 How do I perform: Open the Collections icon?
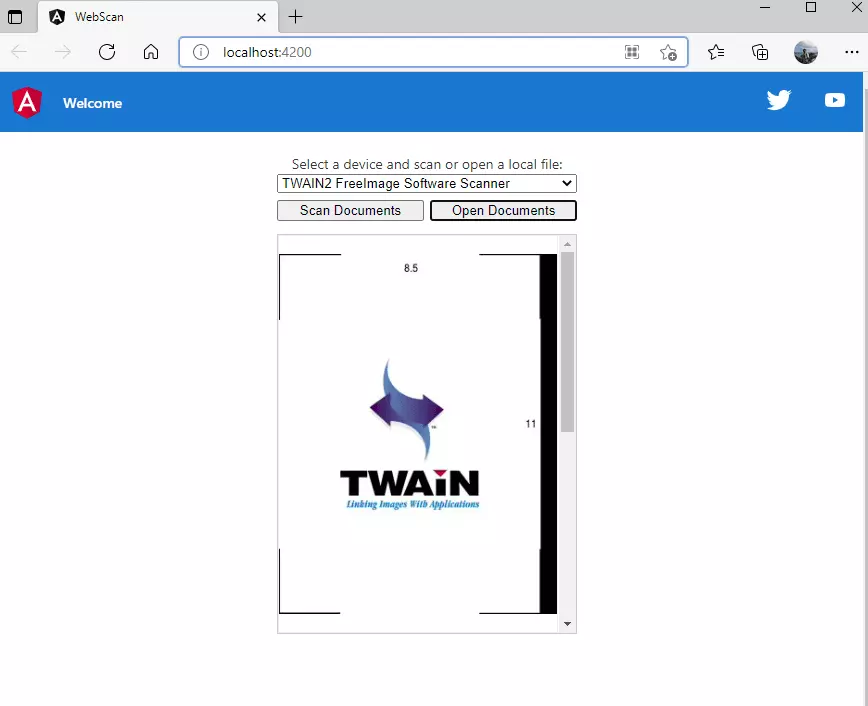tap(760, 52)
